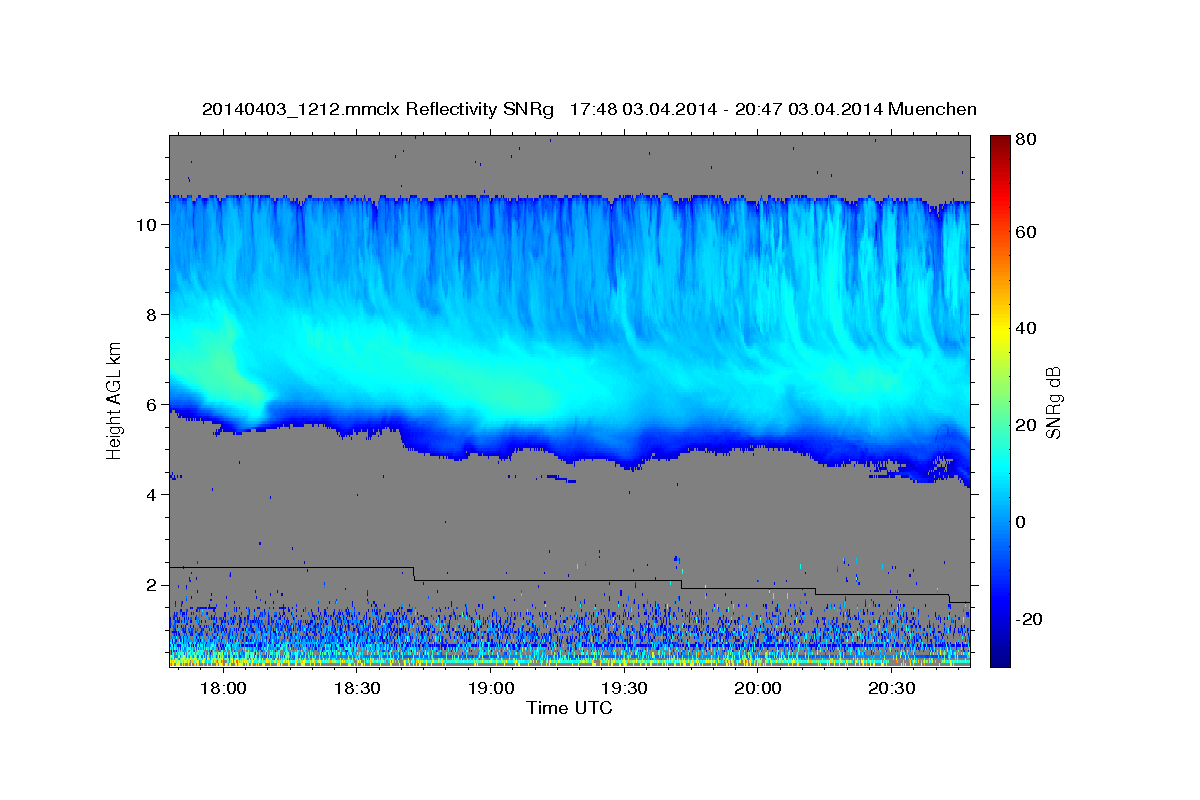Click the colorbar value 80

point(1028,140)
